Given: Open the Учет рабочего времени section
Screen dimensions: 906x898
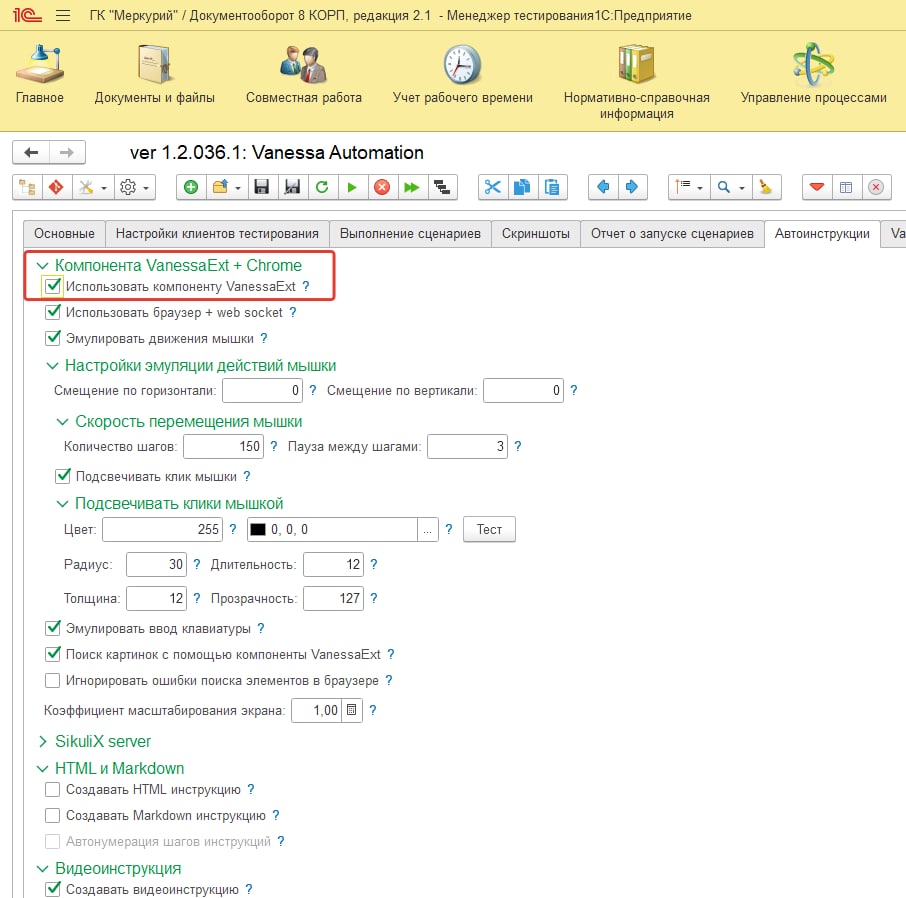Looking at the screenshot, I should pyautogui.click(x=462, y=74).
